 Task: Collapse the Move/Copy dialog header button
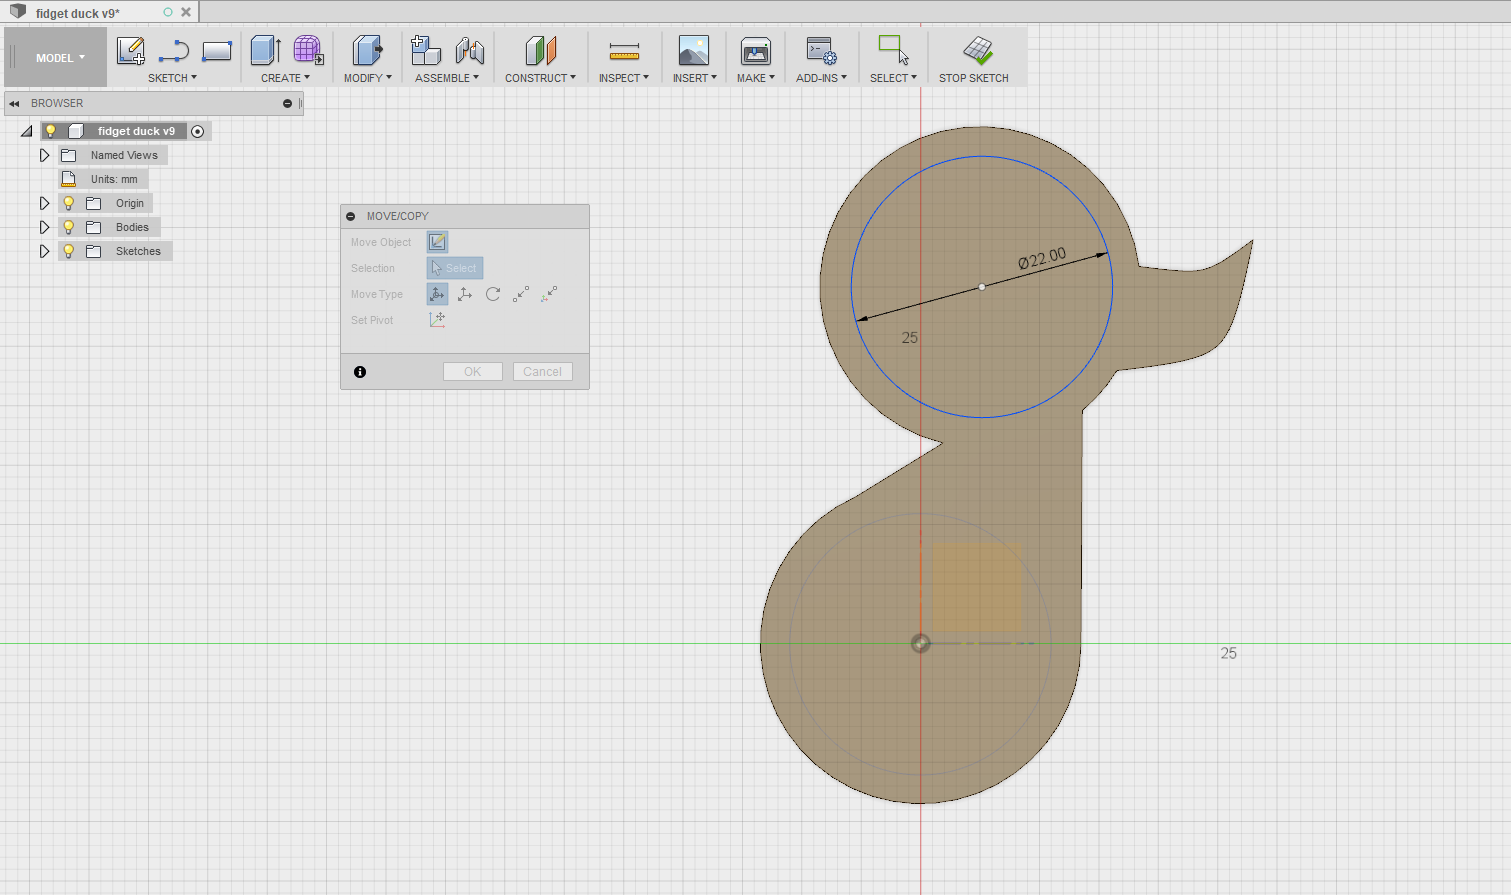click(351, 216)
